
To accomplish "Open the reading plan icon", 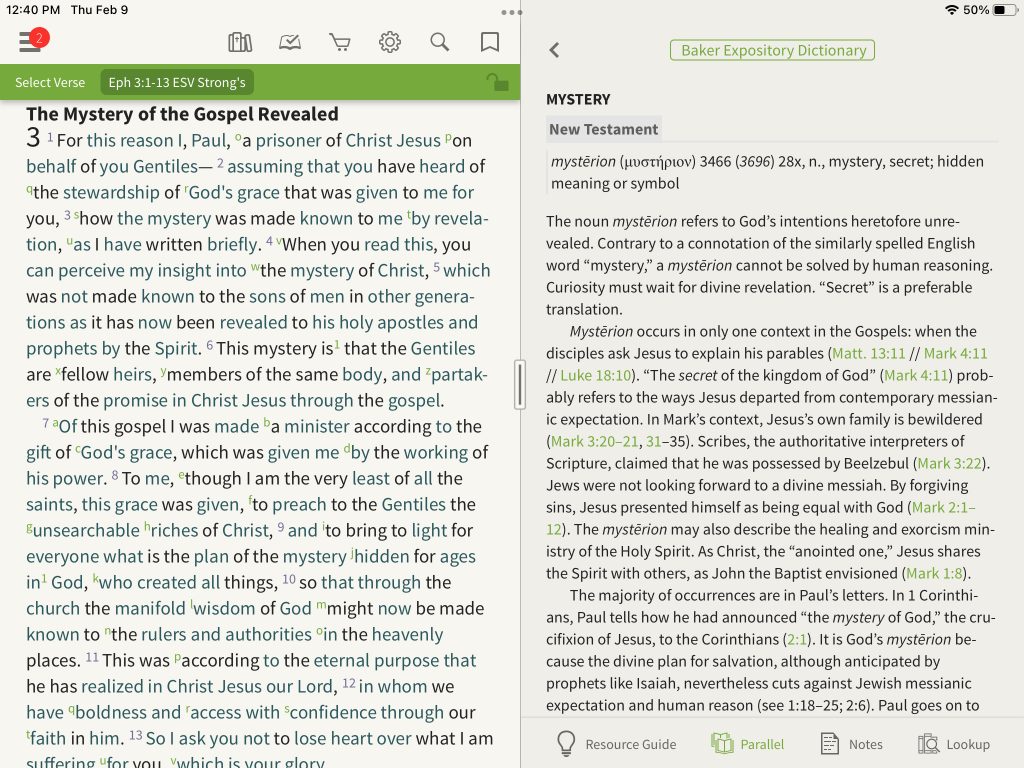I will pos(290,42).
